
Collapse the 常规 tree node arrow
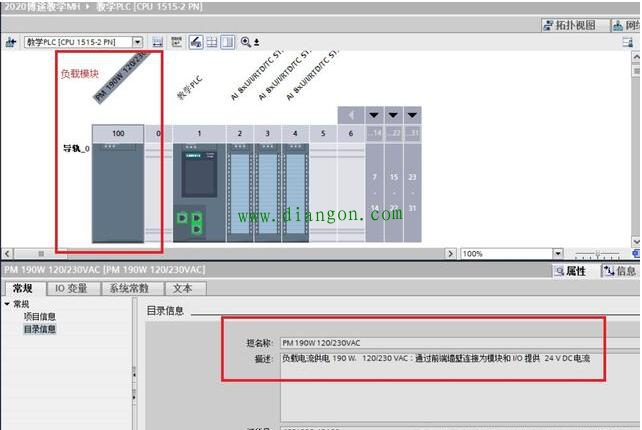click(x=7, y=304)
